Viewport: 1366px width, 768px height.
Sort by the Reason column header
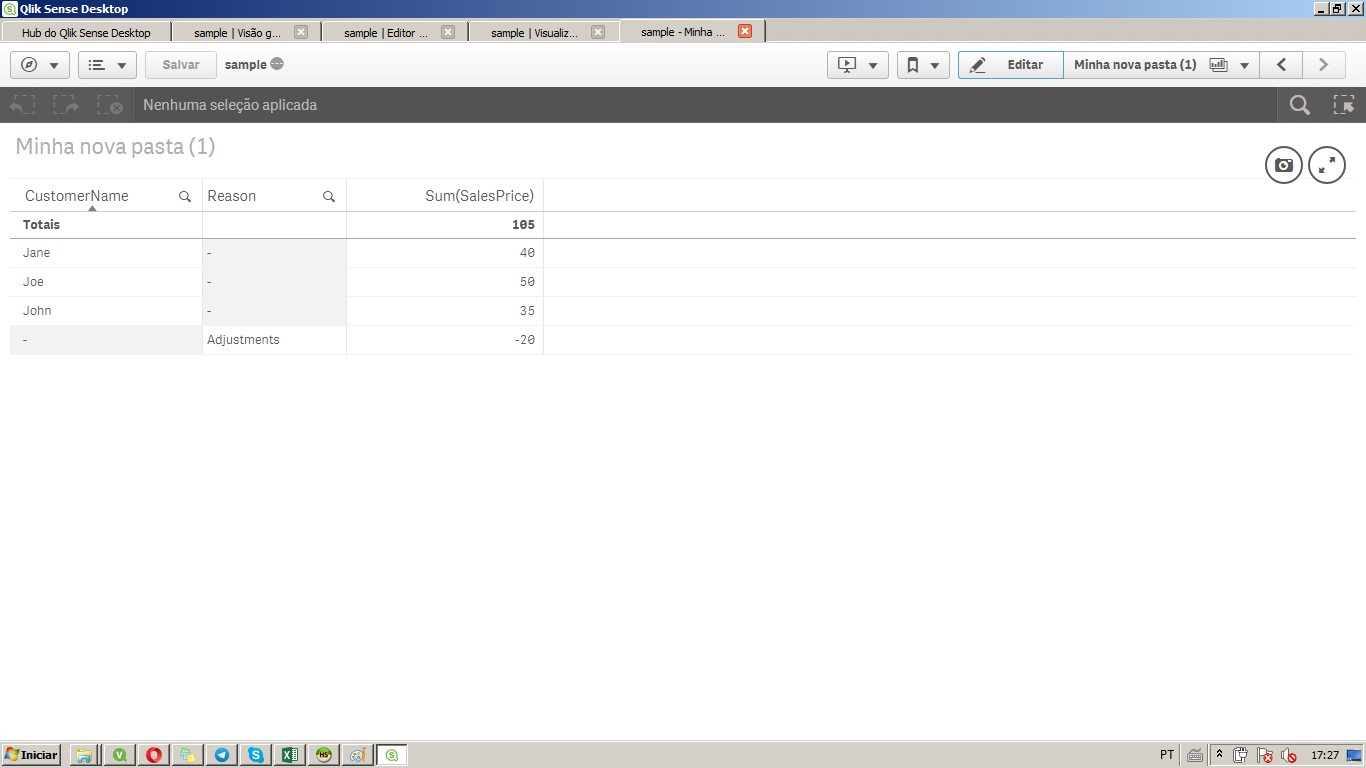coord(232,196)
